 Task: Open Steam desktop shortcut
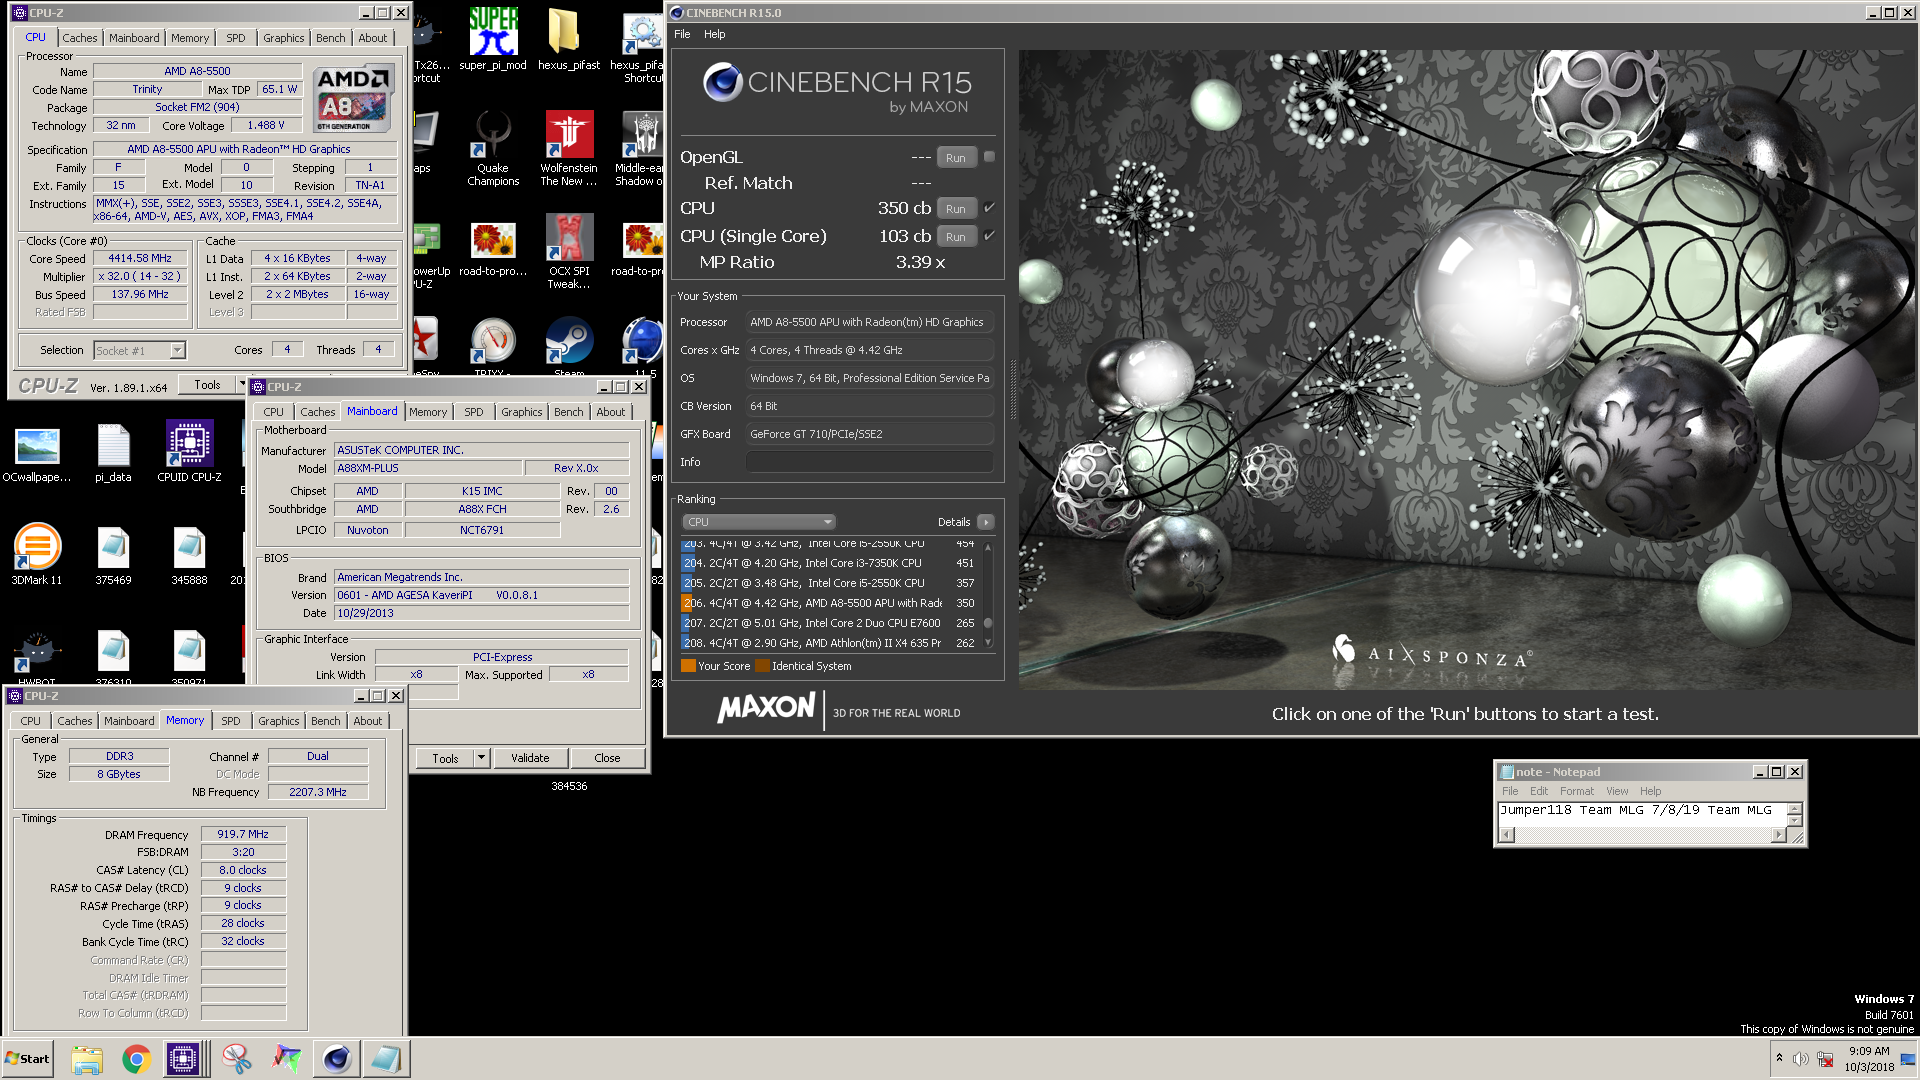click(568, 345)
